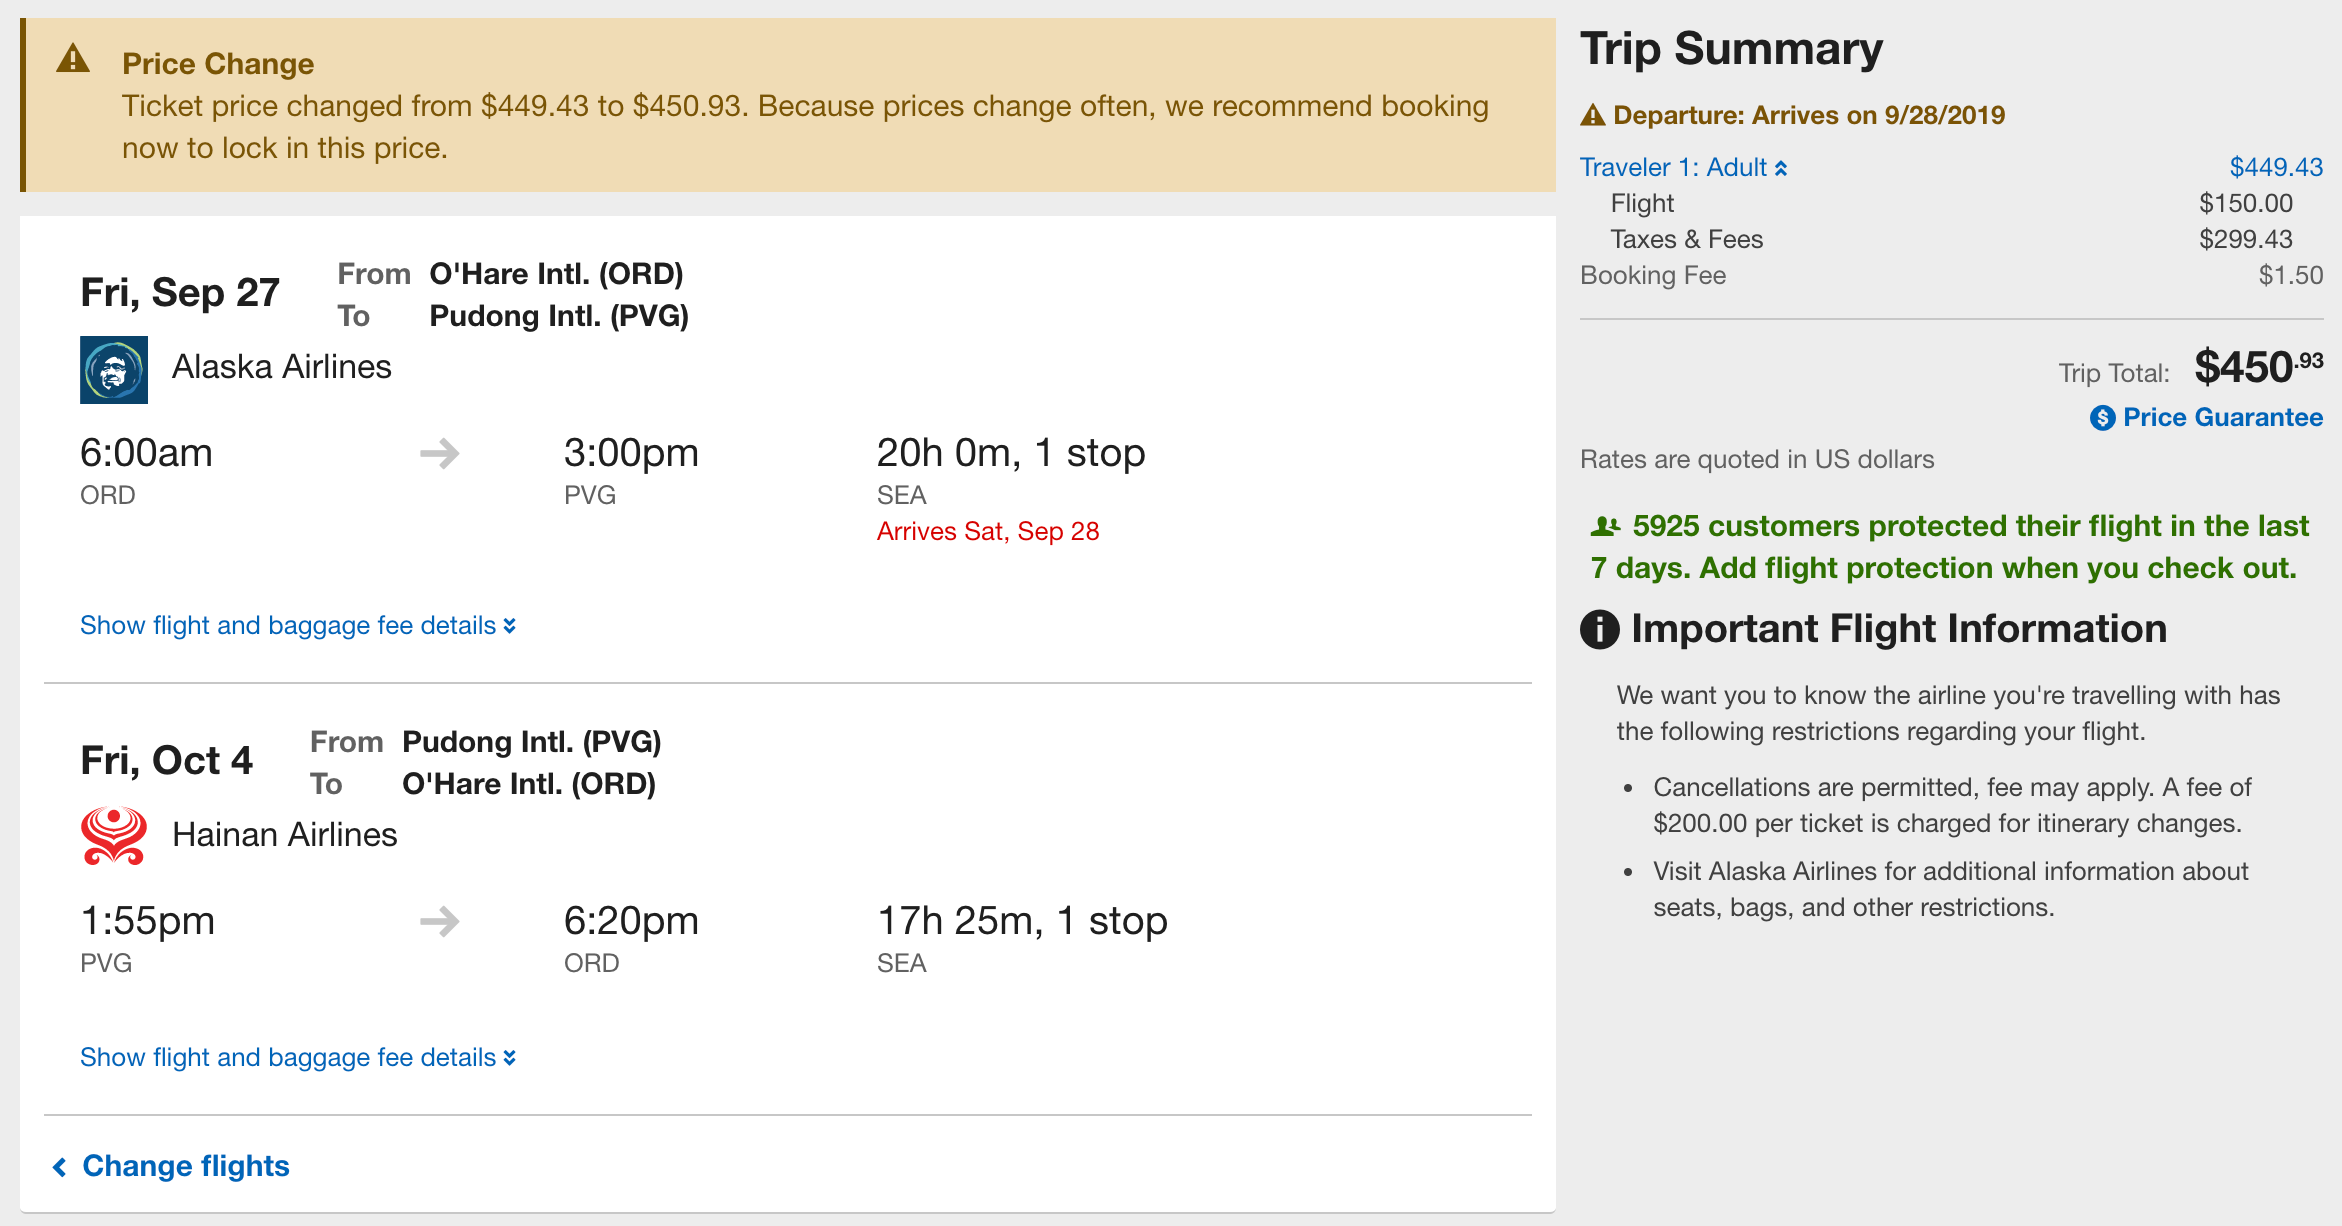Click the green flight protection message
Screen dimensions: 2342x1226
[x=1950, y=547]
